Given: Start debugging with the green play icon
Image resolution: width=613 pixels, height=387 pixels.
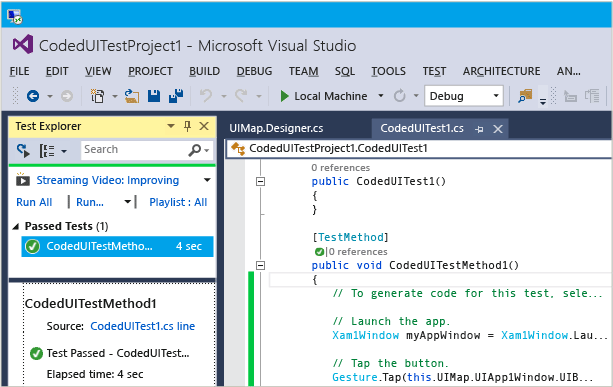Looking at the screenshot, I should (x=284, y=96).
